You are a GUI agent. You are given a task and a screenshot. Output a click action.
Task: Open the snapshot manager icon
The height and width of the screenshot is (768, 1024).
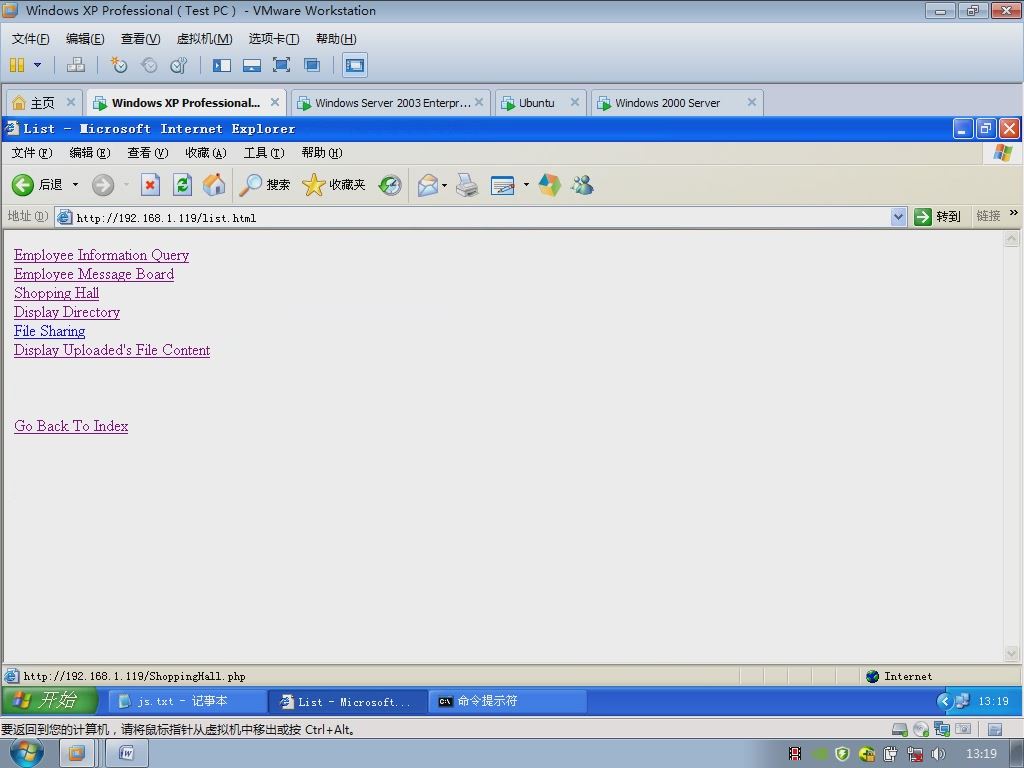(x=178, y=65)
